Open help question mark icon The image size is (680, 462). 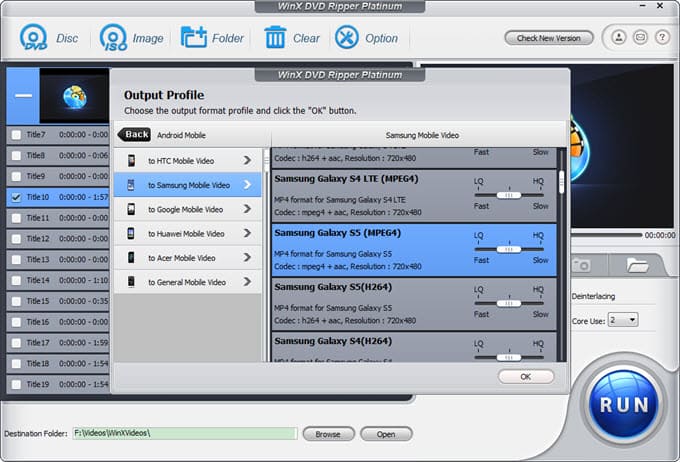(x=662, y=37)
